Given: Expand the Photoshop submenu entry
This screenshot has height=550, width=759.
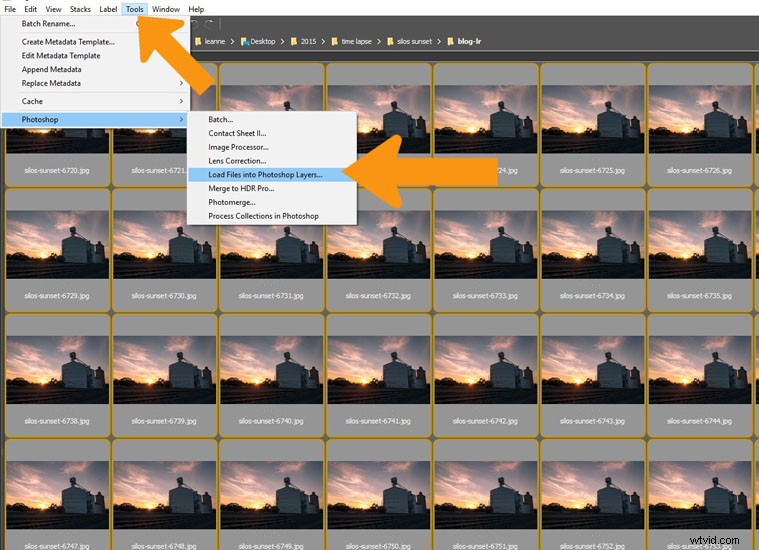Looking at the screenshot, I should tap(95, 119).
